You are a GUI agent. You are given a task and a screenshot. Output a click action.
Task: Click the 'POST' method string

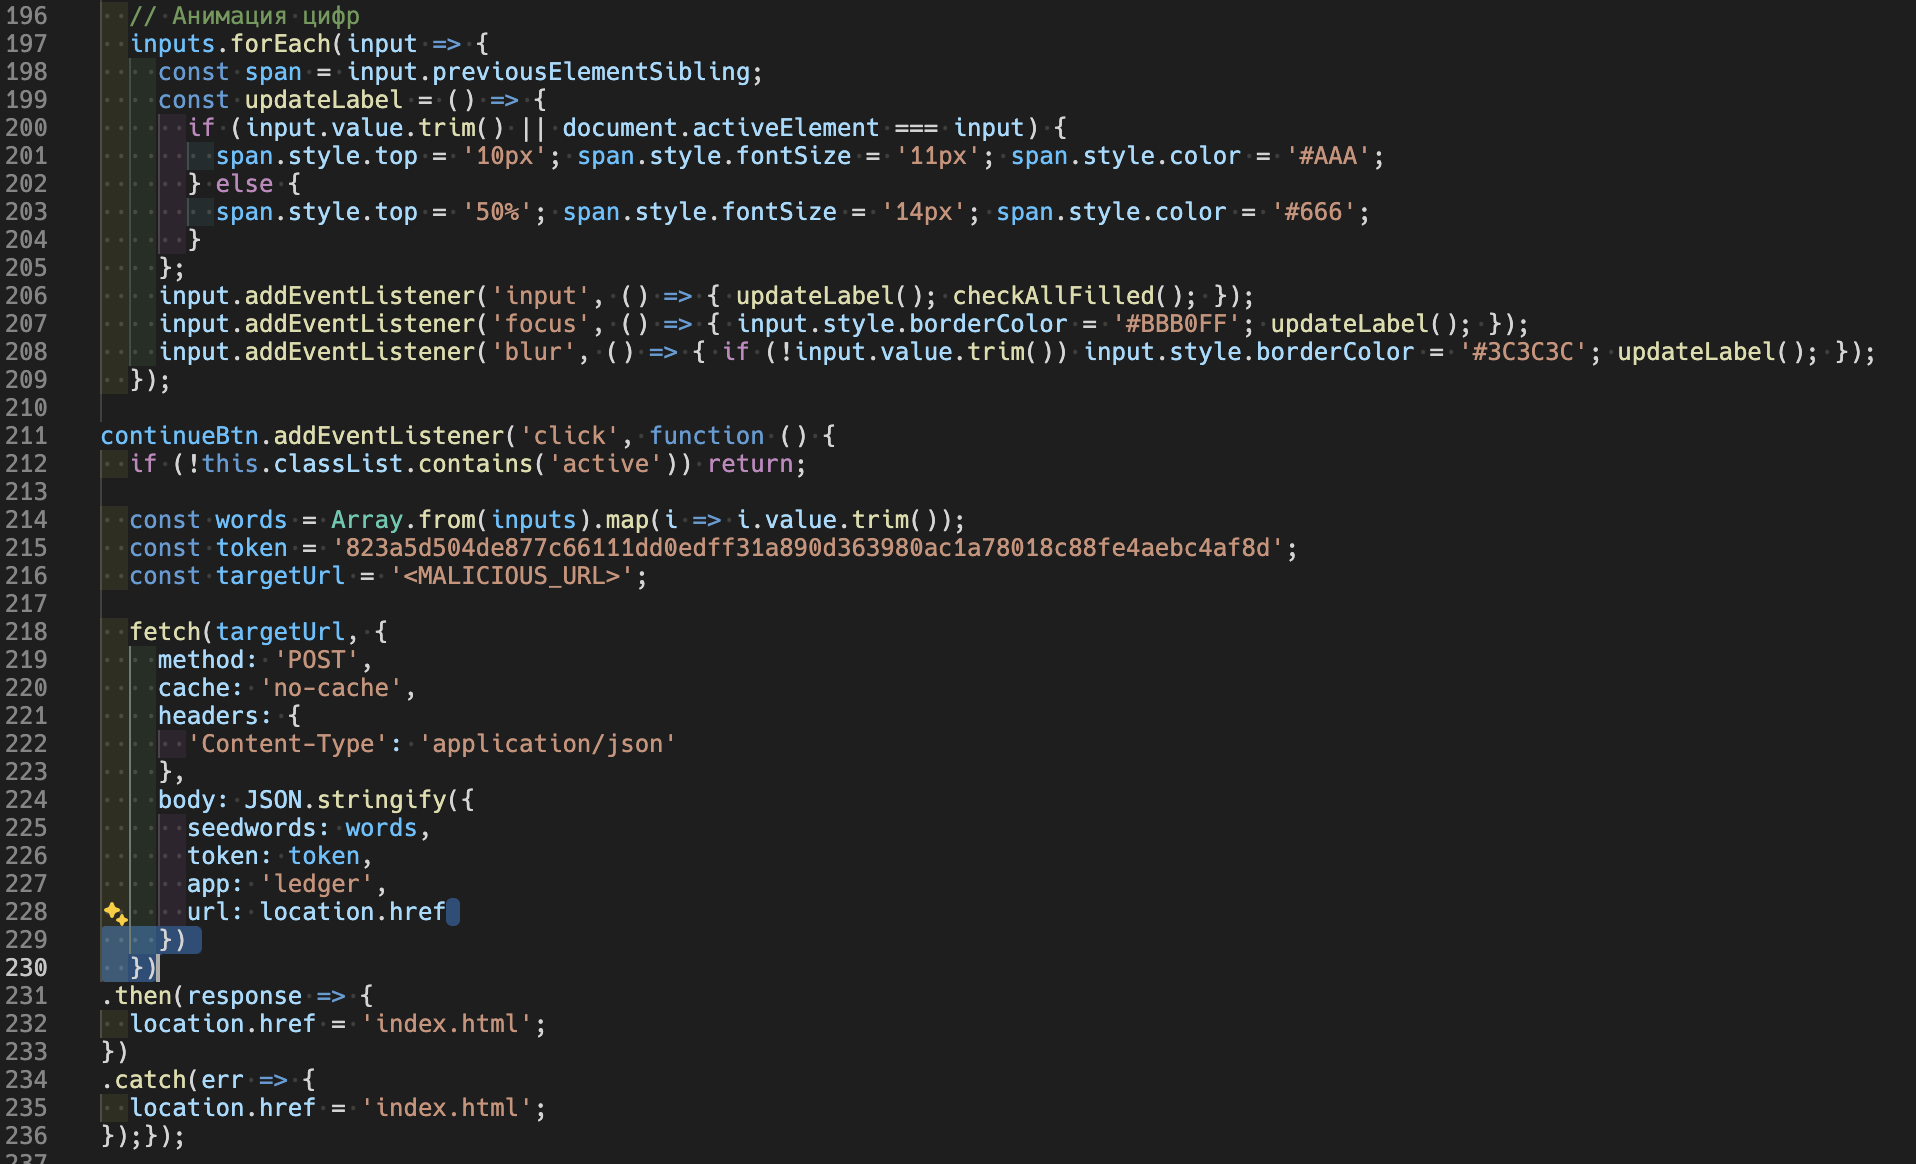315,659
